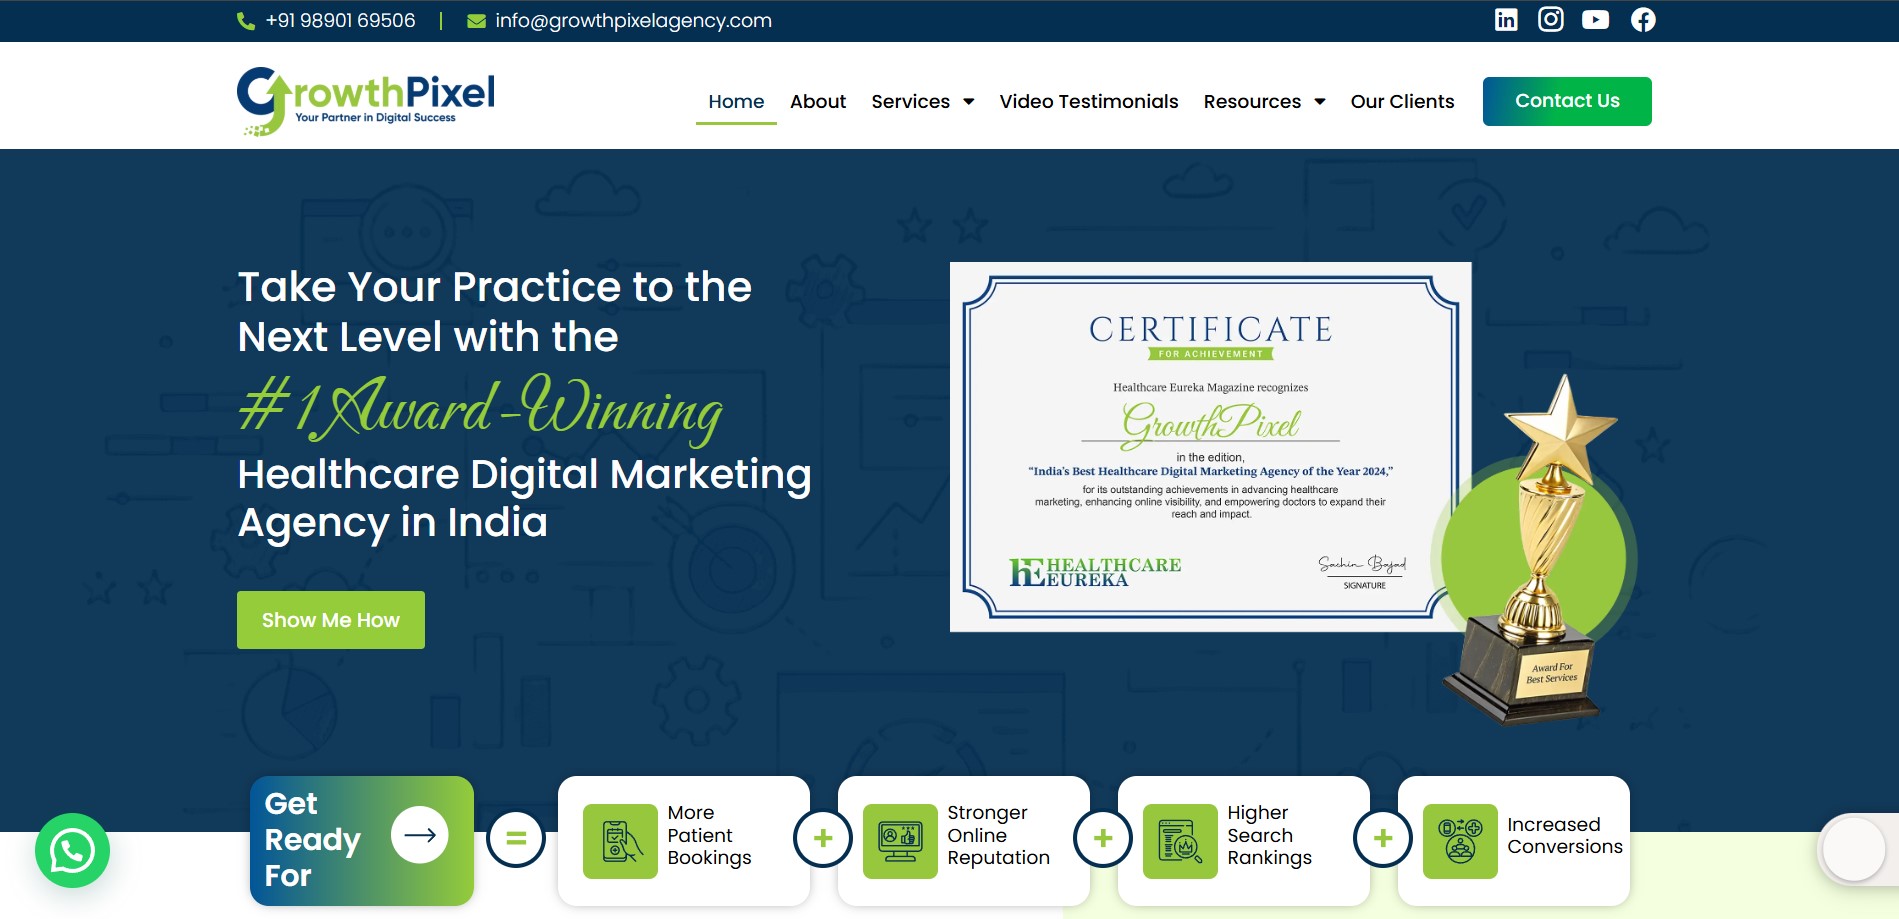Screen dimensions: 1899x919
Task: Click the Increased Conversions text
Action: (x=1565, y=835)
